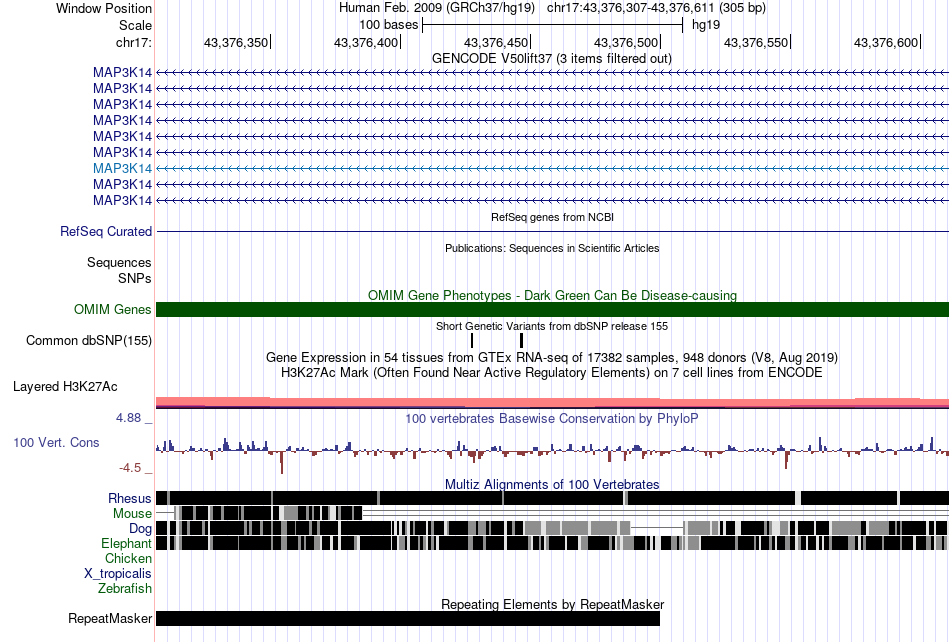Click the Scale track label
Image resolution: width=950 pixels, height=642 pixels.
[135, 25]
